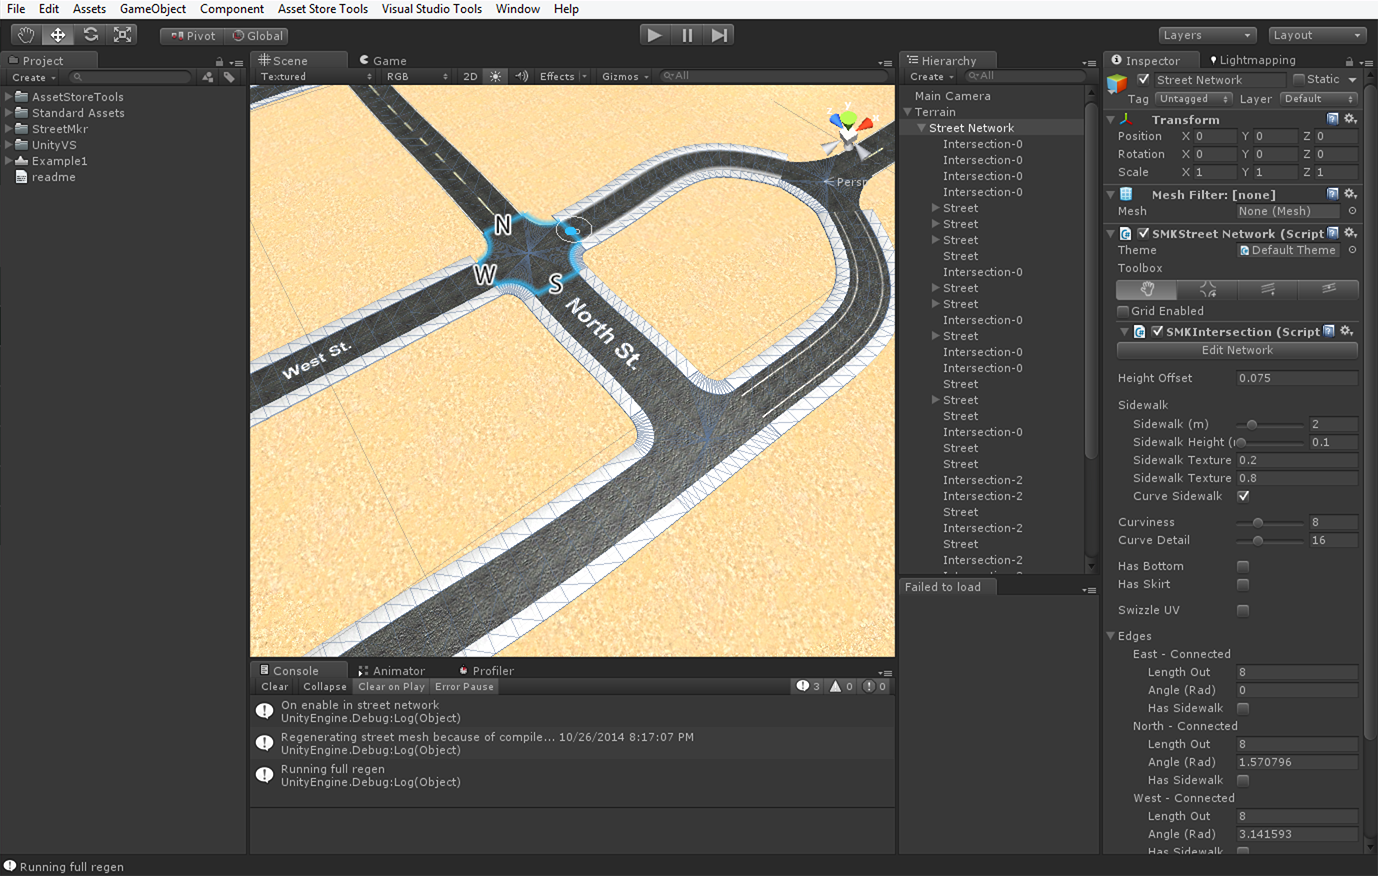
Task: Switch to the Lightmapping tab
Action: (1252, 60)
